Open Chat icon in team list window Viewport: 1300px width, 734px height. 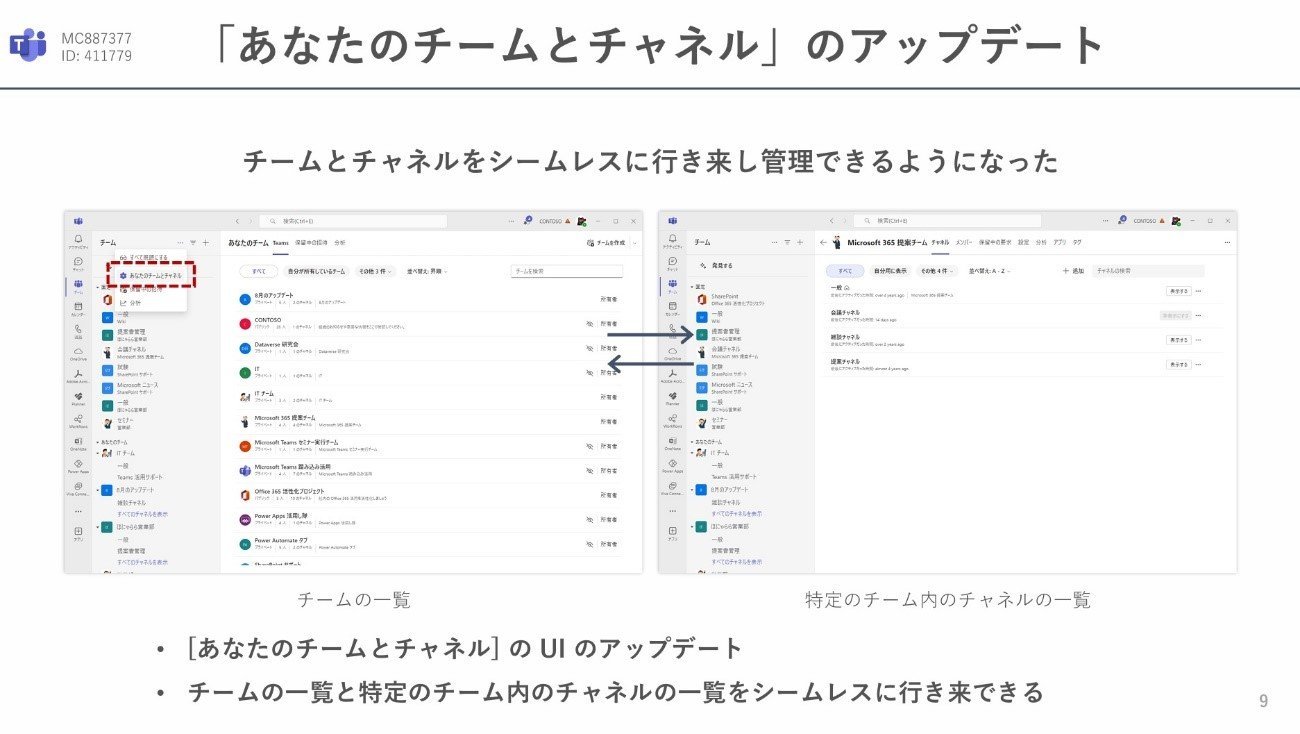[x=77, y=264]
